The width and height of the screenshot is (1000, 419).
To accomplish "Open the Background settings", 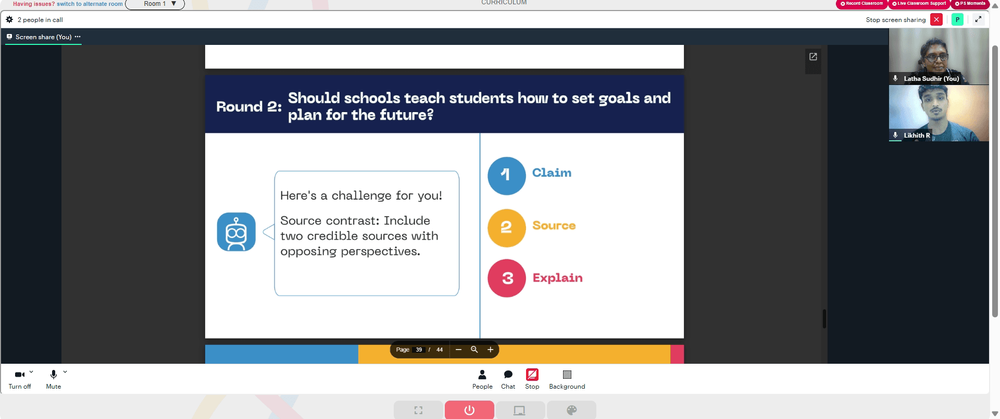I will (x=567, y=379).
